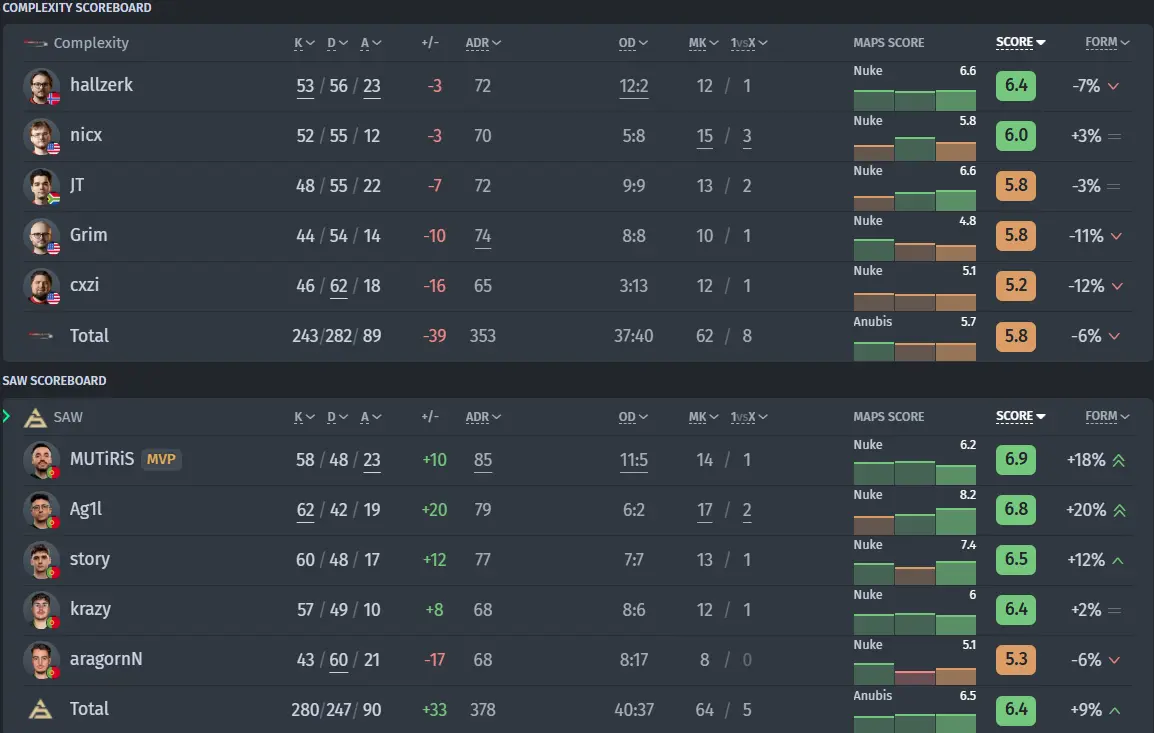Click hallzerk's 12:2 opening duels value

coord(634,87)
